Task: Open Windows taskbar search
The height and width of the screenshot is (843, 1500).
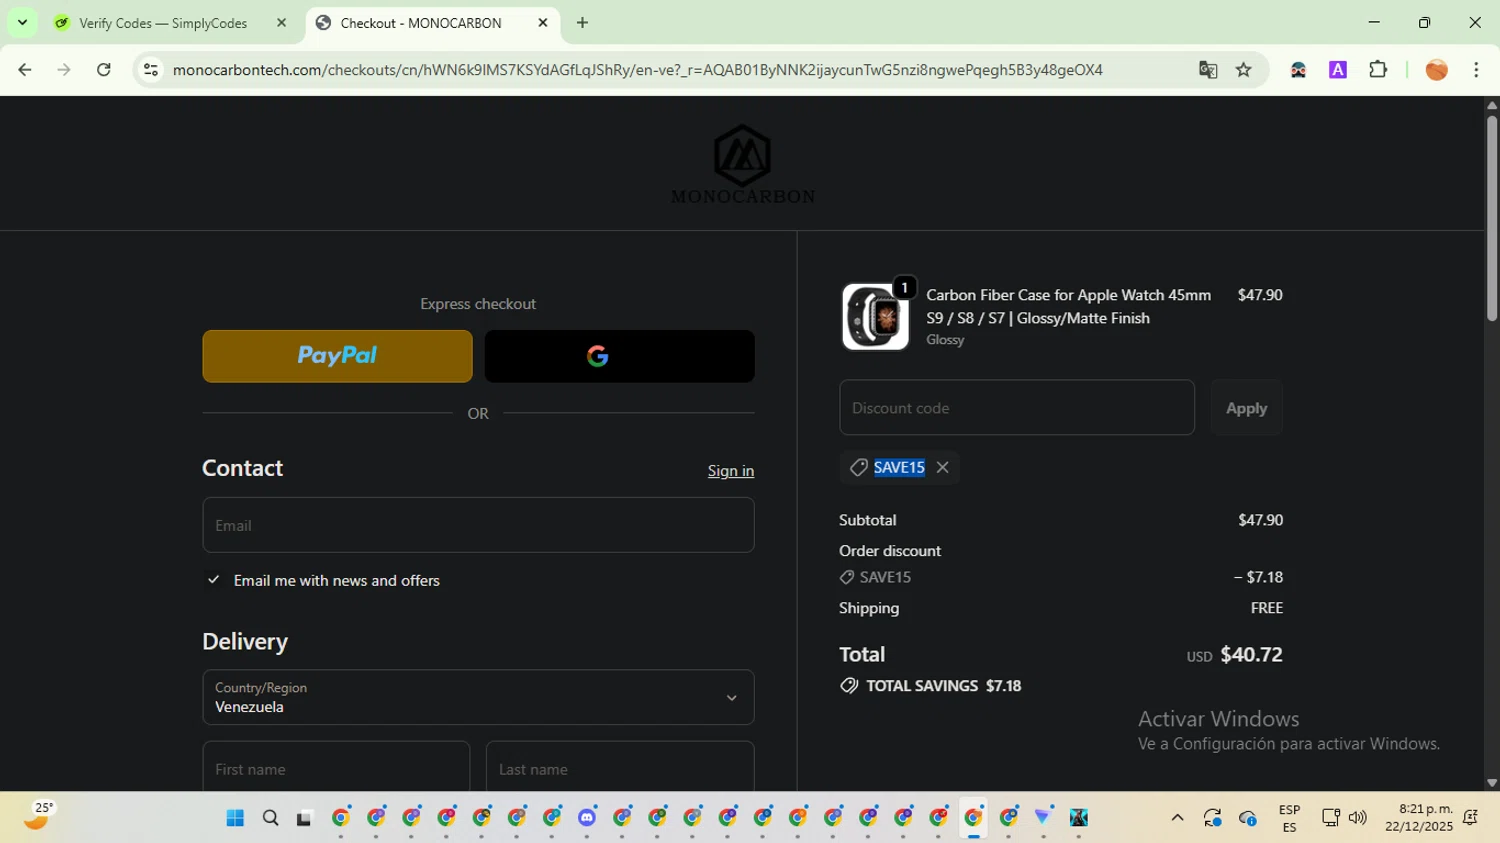Action: click(270, 818)
